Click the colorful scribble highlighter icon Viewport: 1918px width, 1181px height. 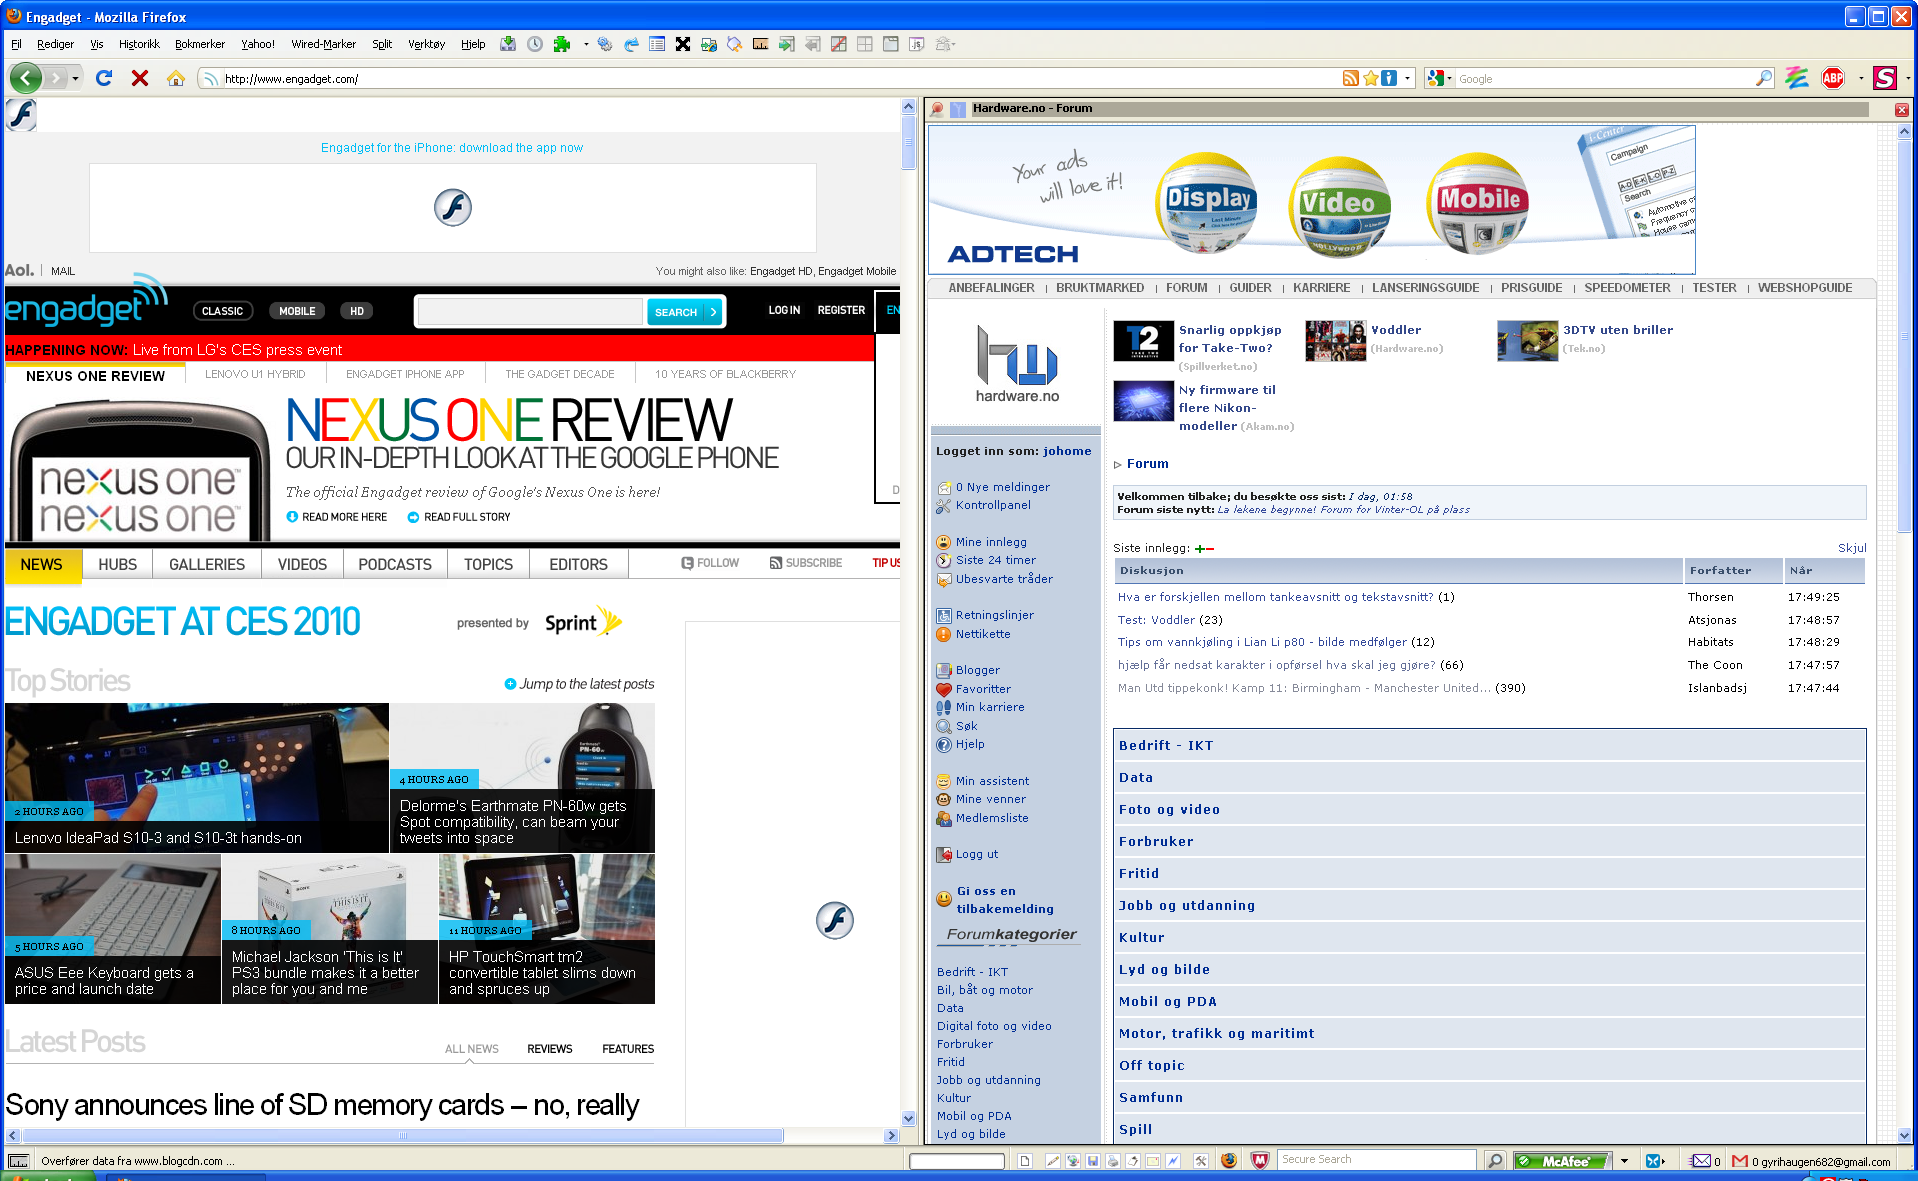coord(1797,78)
